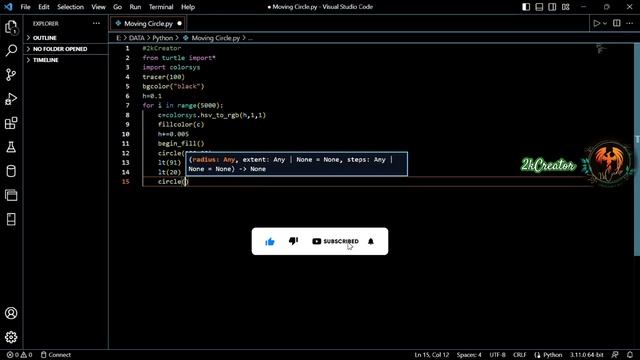Click the Moving Circle.py breadcrumb segment

(216, 38)
